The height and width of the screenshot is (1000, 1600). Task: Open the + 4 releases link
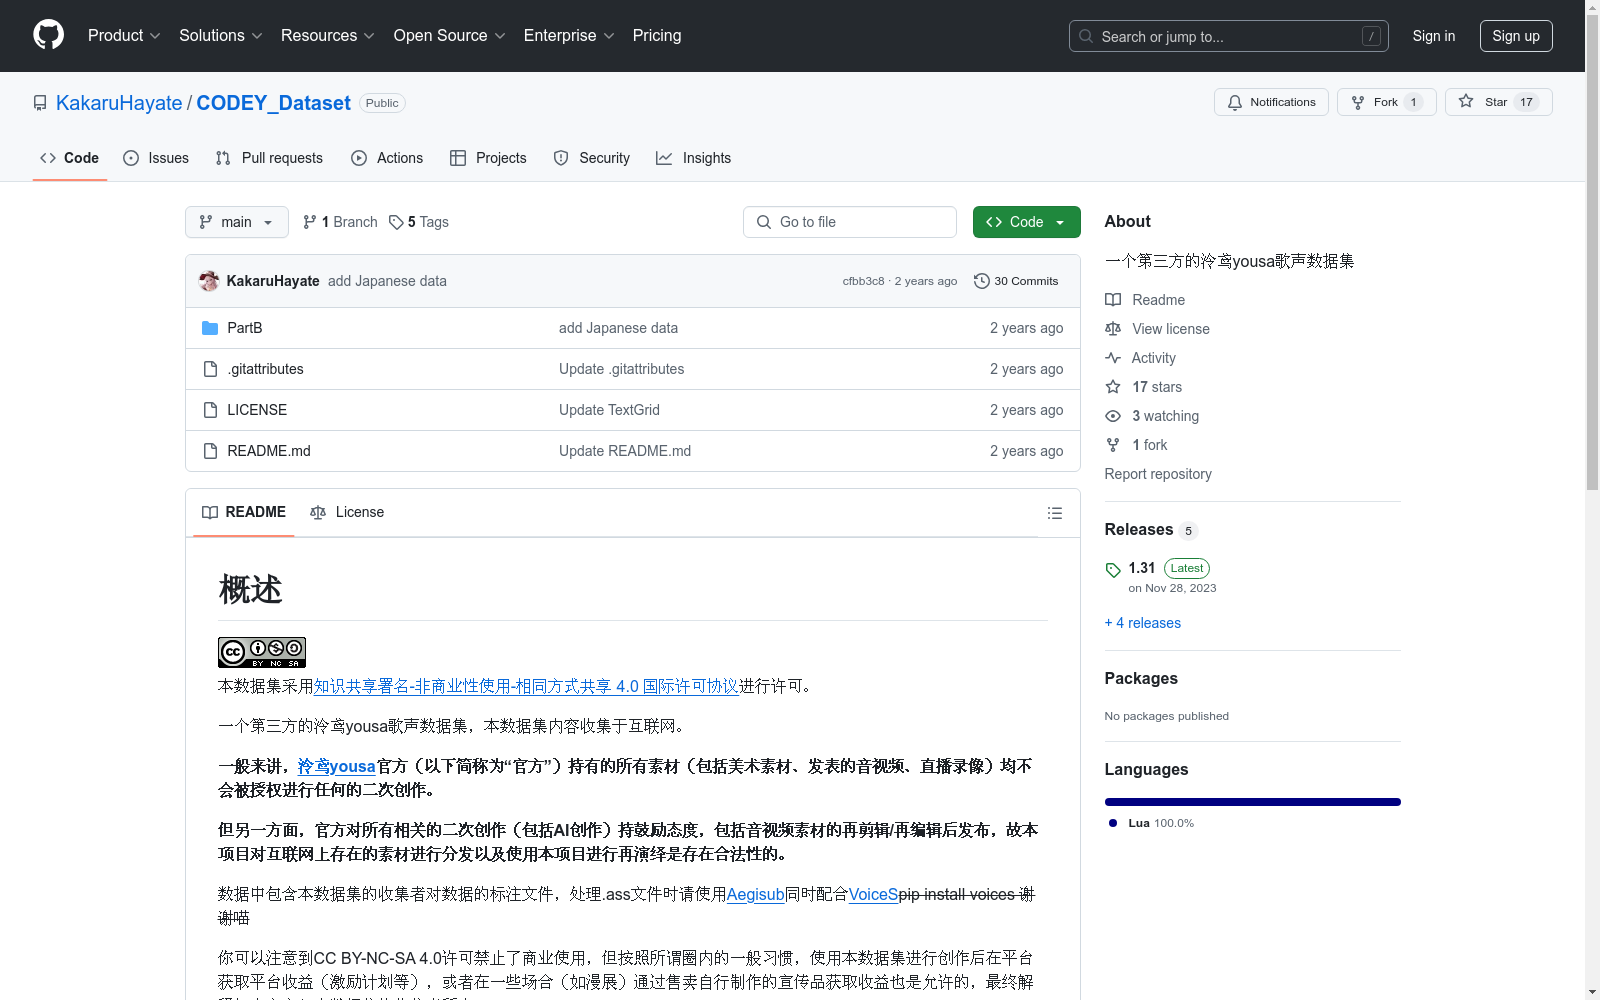tap(1143, 623)
